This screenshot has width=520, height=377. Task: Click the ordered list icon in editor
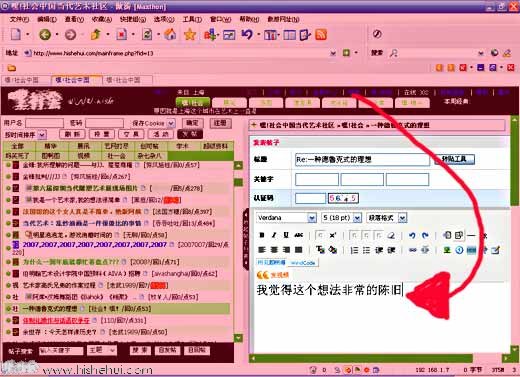354,250
